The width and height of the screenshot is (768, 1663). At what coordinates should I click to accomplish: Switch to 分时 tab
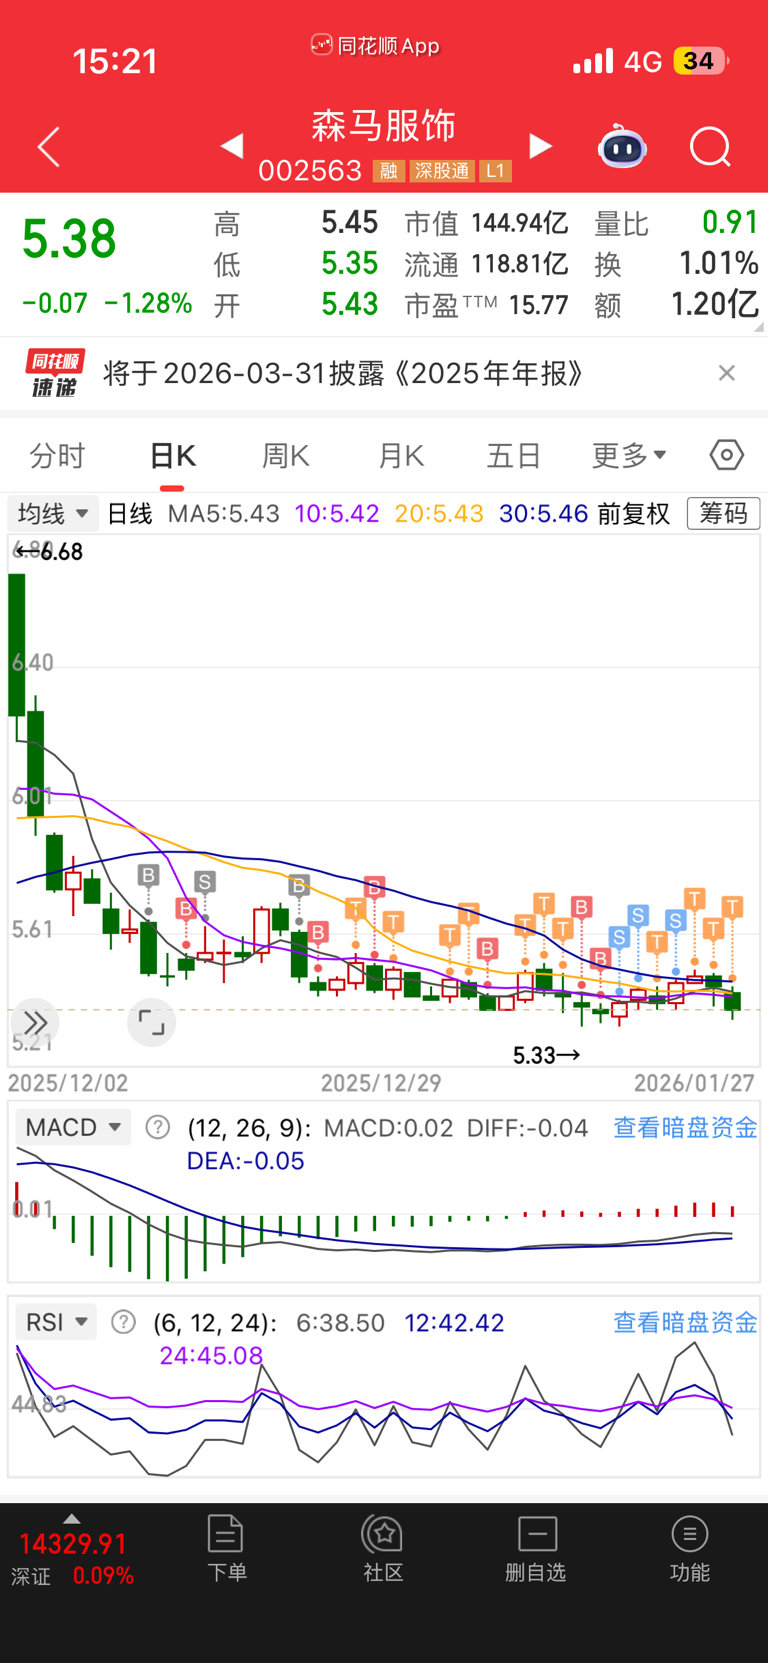(x=58, y=456)
